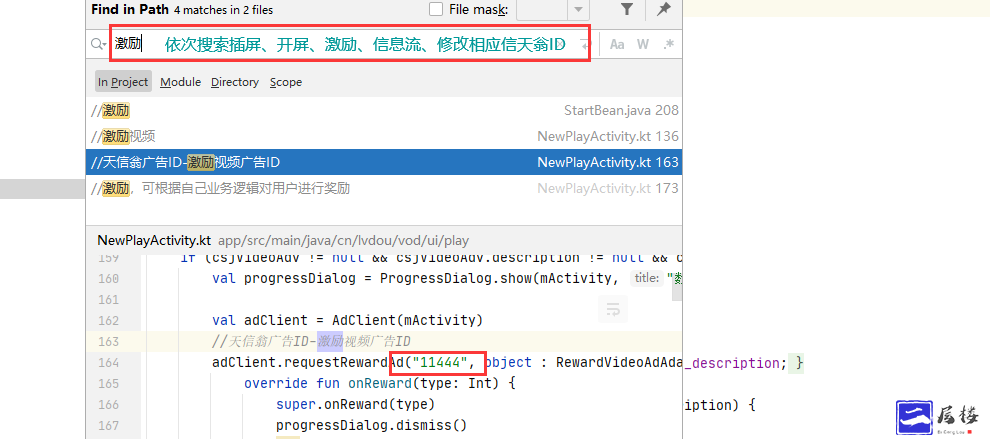Toggle soft-wrap icon in preview editor
This screenshot has width=990, height=439.
pyautogui.click(x=612, y=309)
